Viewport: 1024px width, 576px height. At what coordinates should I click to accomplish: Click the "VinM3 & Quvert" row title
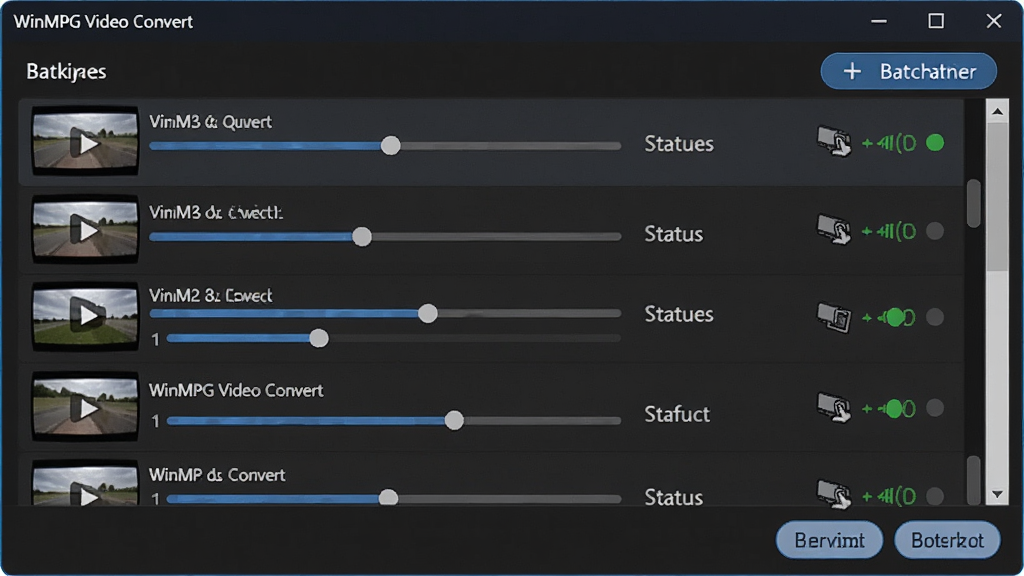(210, 121)
